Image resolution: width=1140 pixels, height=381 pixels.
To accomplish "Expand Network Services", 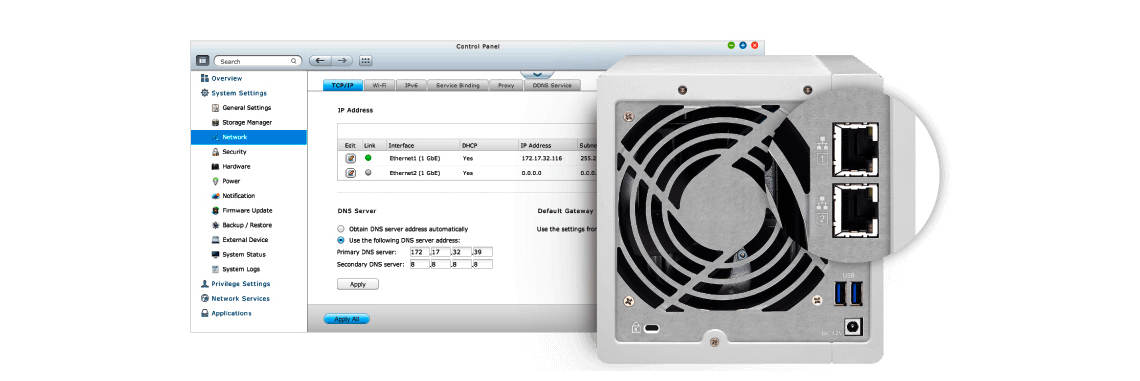I will [x=241, y=298].
